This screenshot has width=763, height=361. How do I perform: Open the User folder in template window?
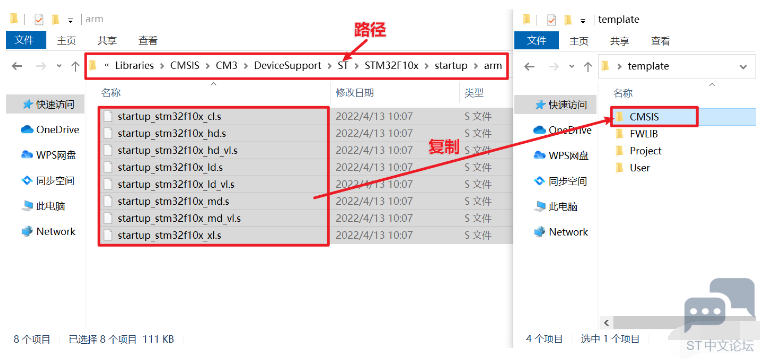(639, 168)
